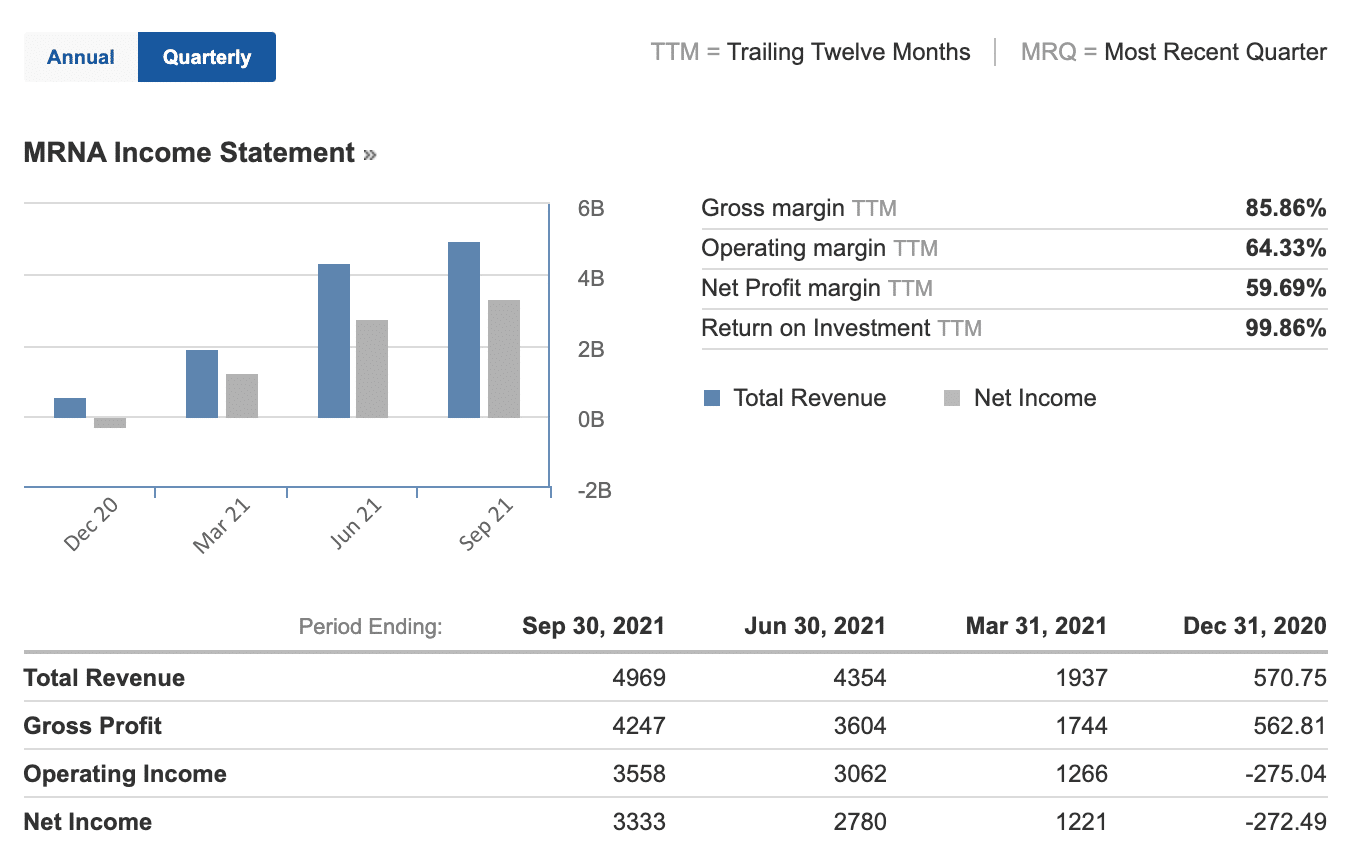Screen dimensions: 1348x866
Task: Click the Jun 21 Total Revenue bar
Action: click(x=334, y=341)
